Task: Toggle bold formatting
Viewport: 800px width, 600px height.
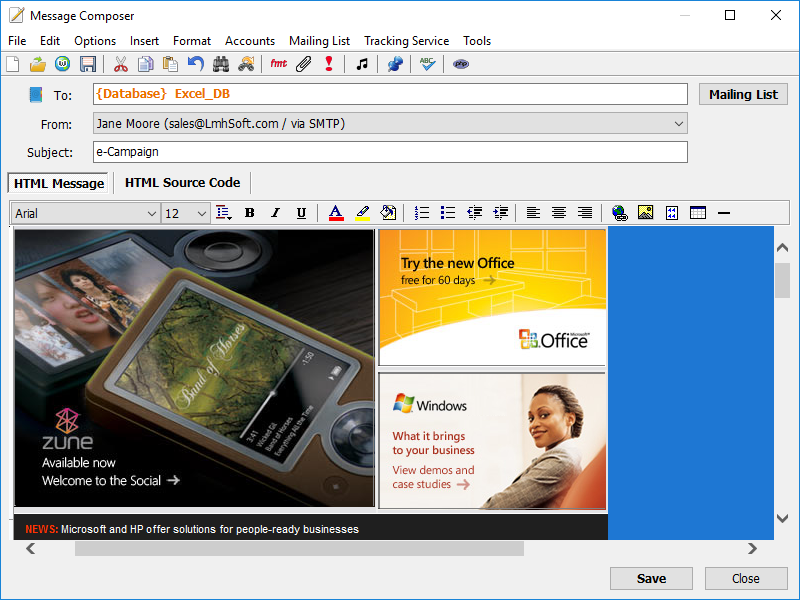Action: point(249,213)
